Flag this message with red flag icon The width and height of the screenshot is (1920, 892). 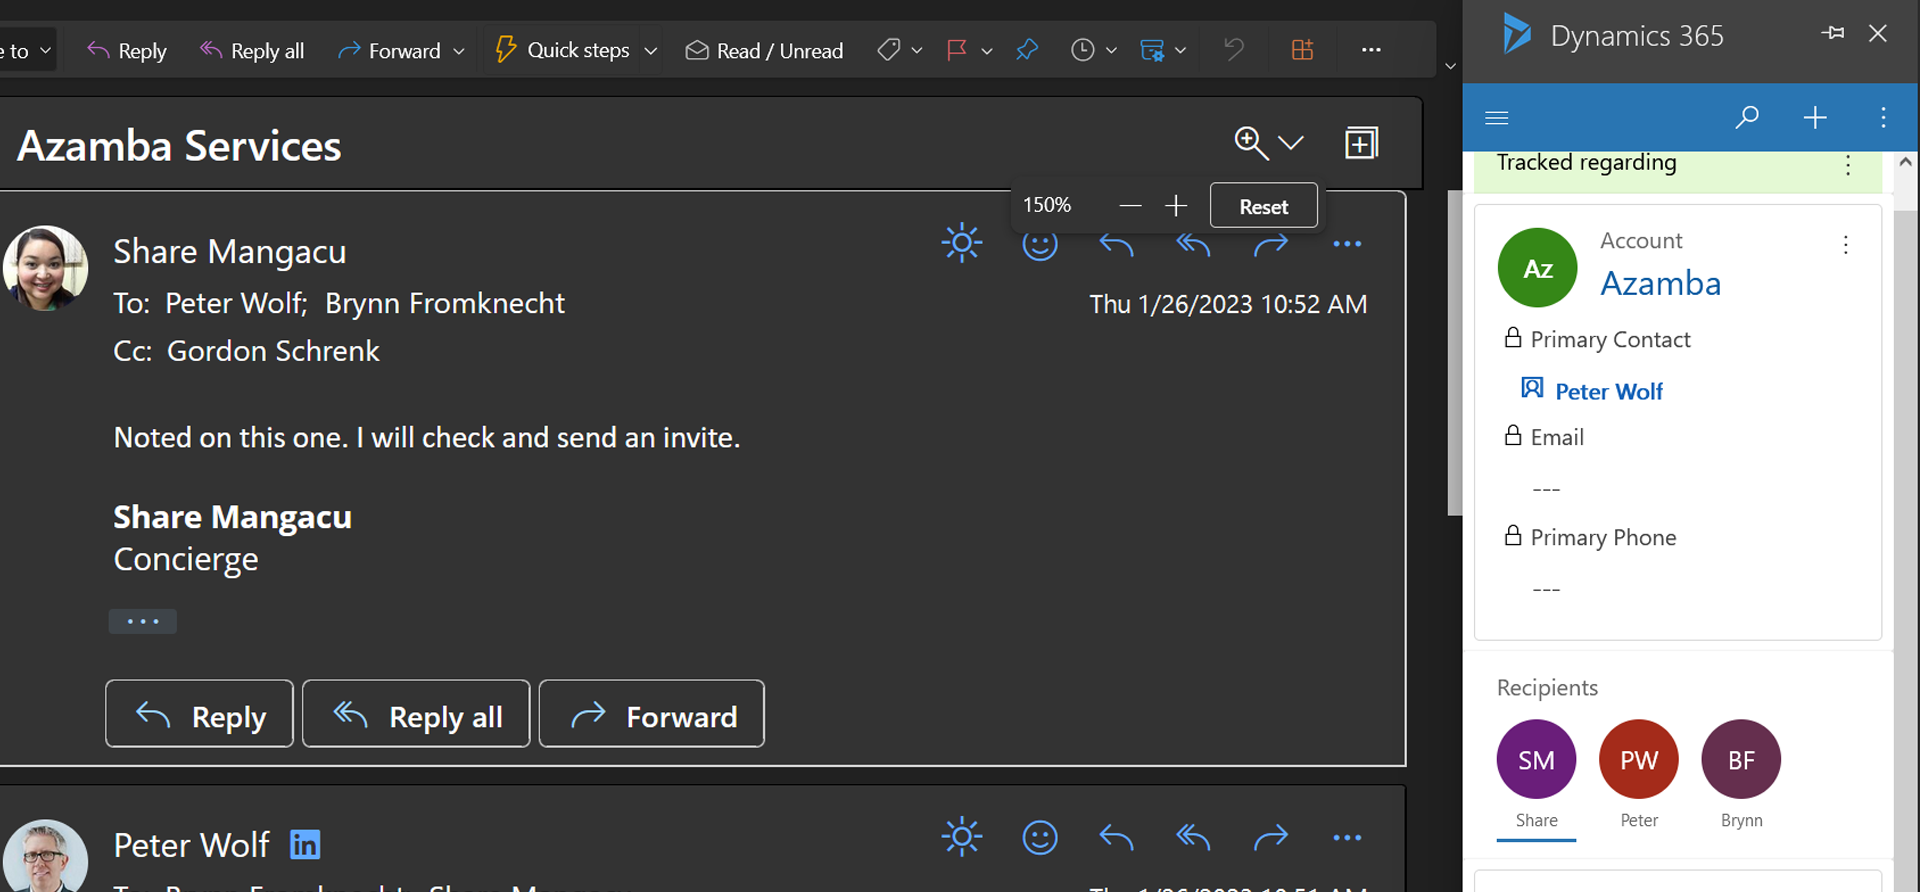[x=957, y=50]
